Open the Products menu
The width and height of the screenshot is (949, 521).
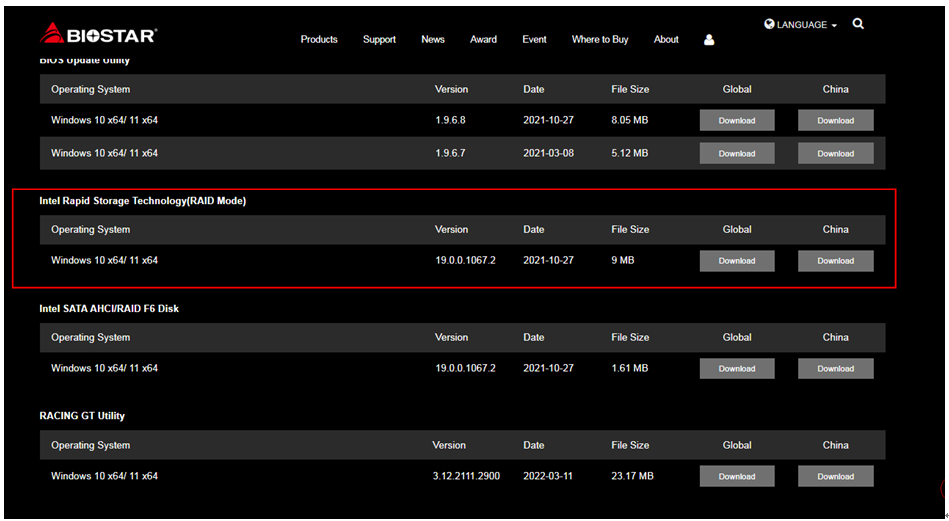[319, 39]
